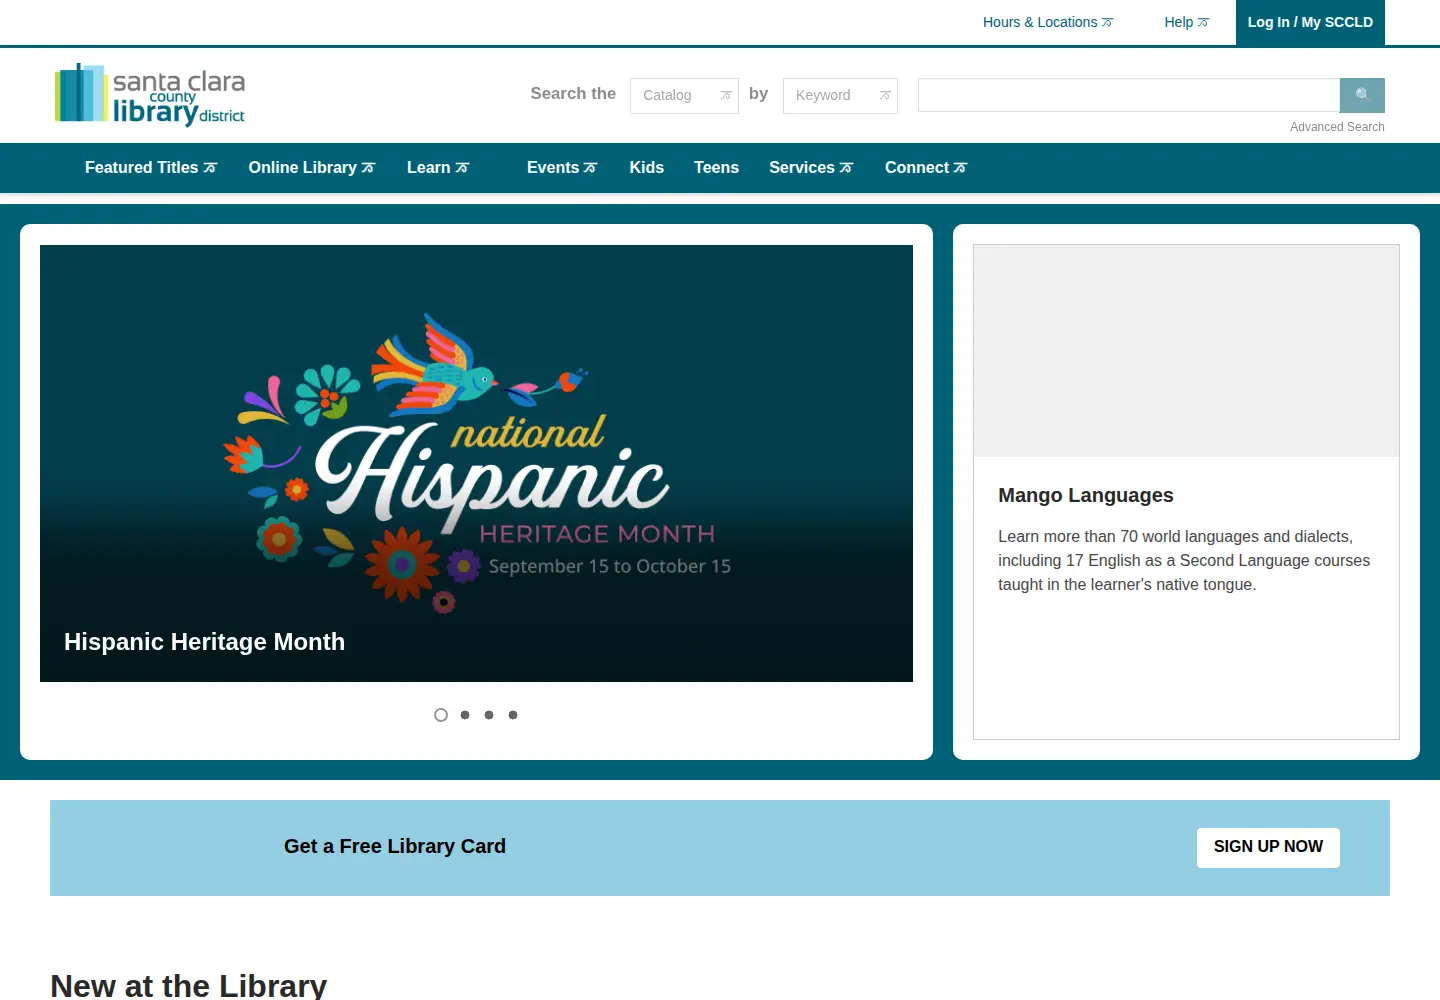Viewport: 1440px width, 1000px height.
Task: Click the New at the Library heading
Action: [189, 985]
